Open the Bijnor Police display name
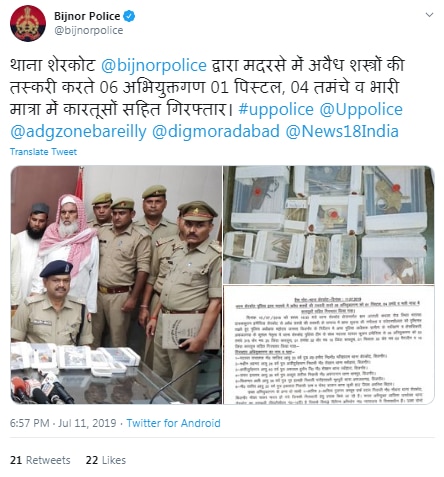Viewport: 444px width, 477px height. pyautogui.click(x=87, y=16)
